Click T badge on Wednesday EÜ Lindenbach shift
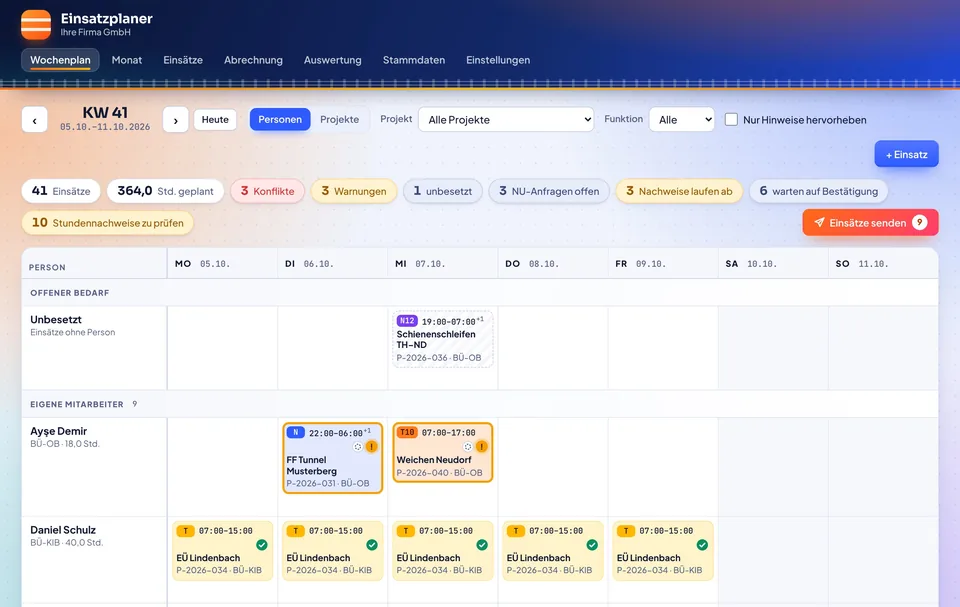 pos(406,531)
